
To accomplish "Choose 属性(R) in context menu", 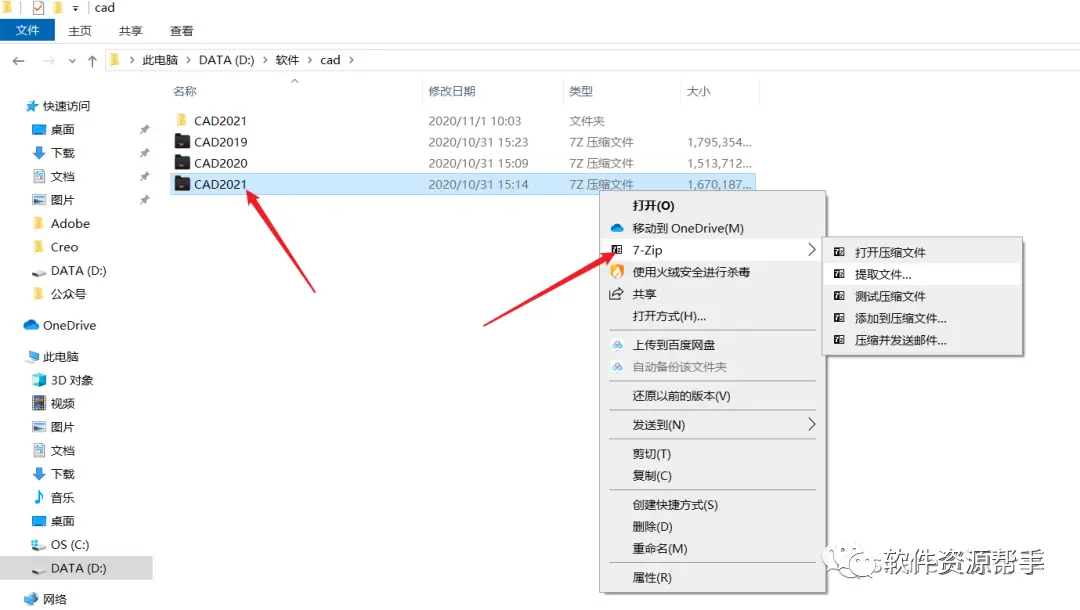I will (712, 577).
